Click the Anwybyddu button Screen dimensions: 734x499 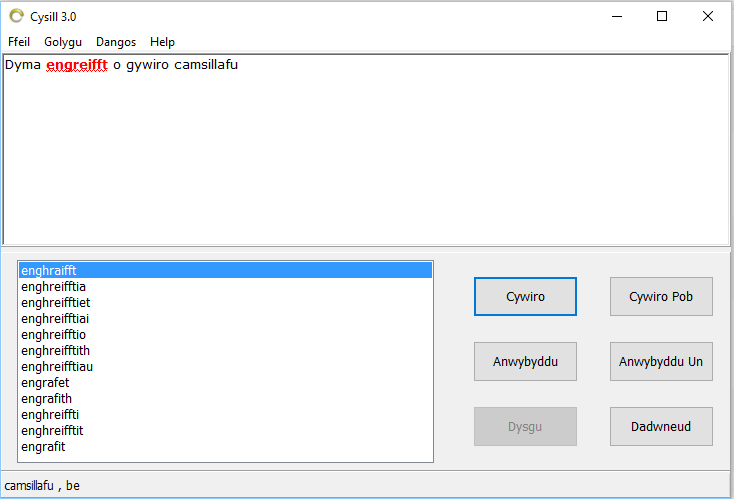(525, 361)
